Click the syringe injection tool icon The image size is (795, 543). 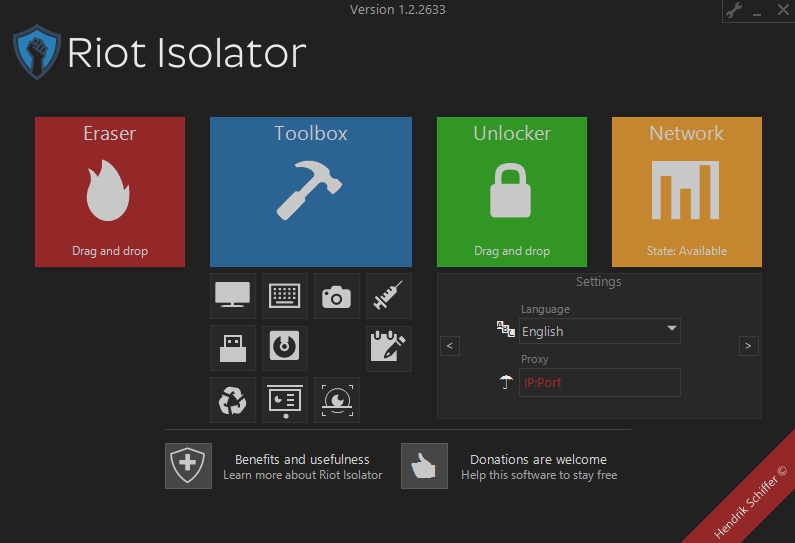click(x=389, y=296)
